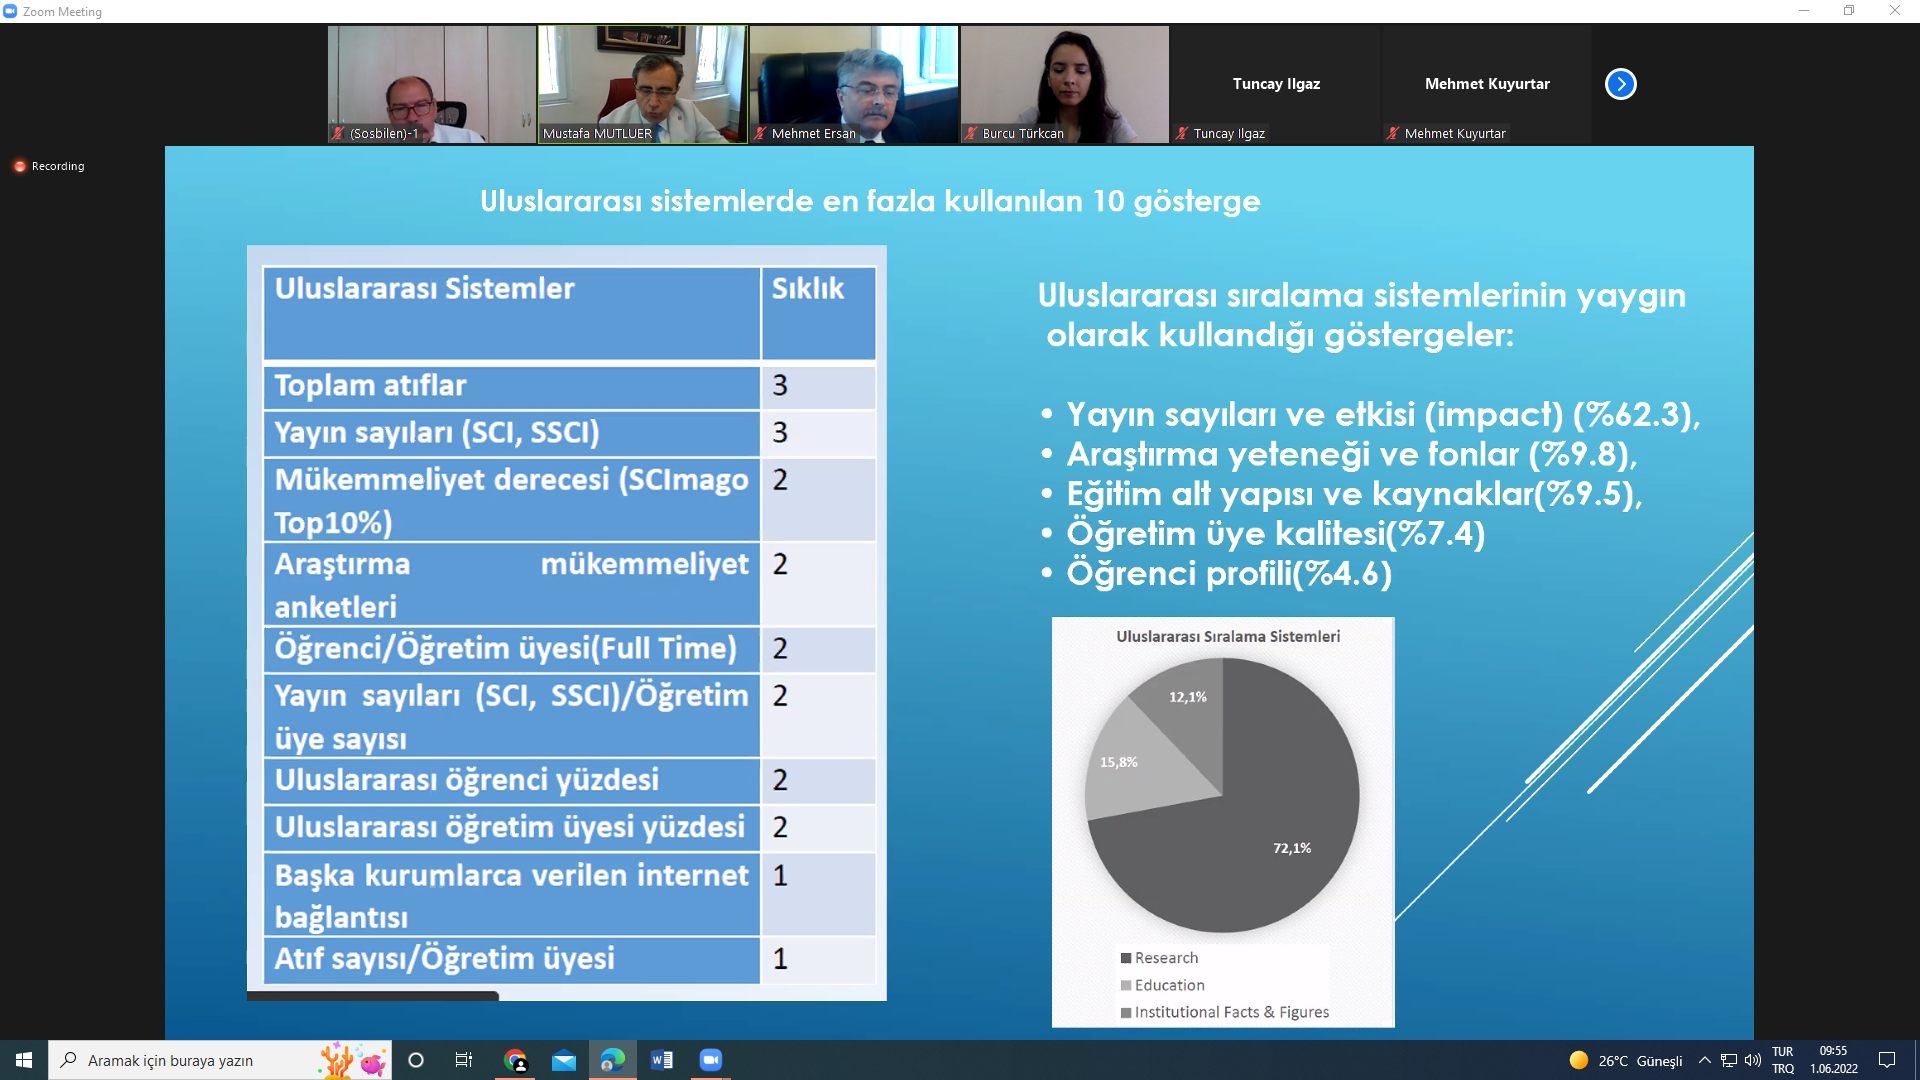Click the 'Uluslararası öğretim üyesi yüzdesi' row

point(569,828)
